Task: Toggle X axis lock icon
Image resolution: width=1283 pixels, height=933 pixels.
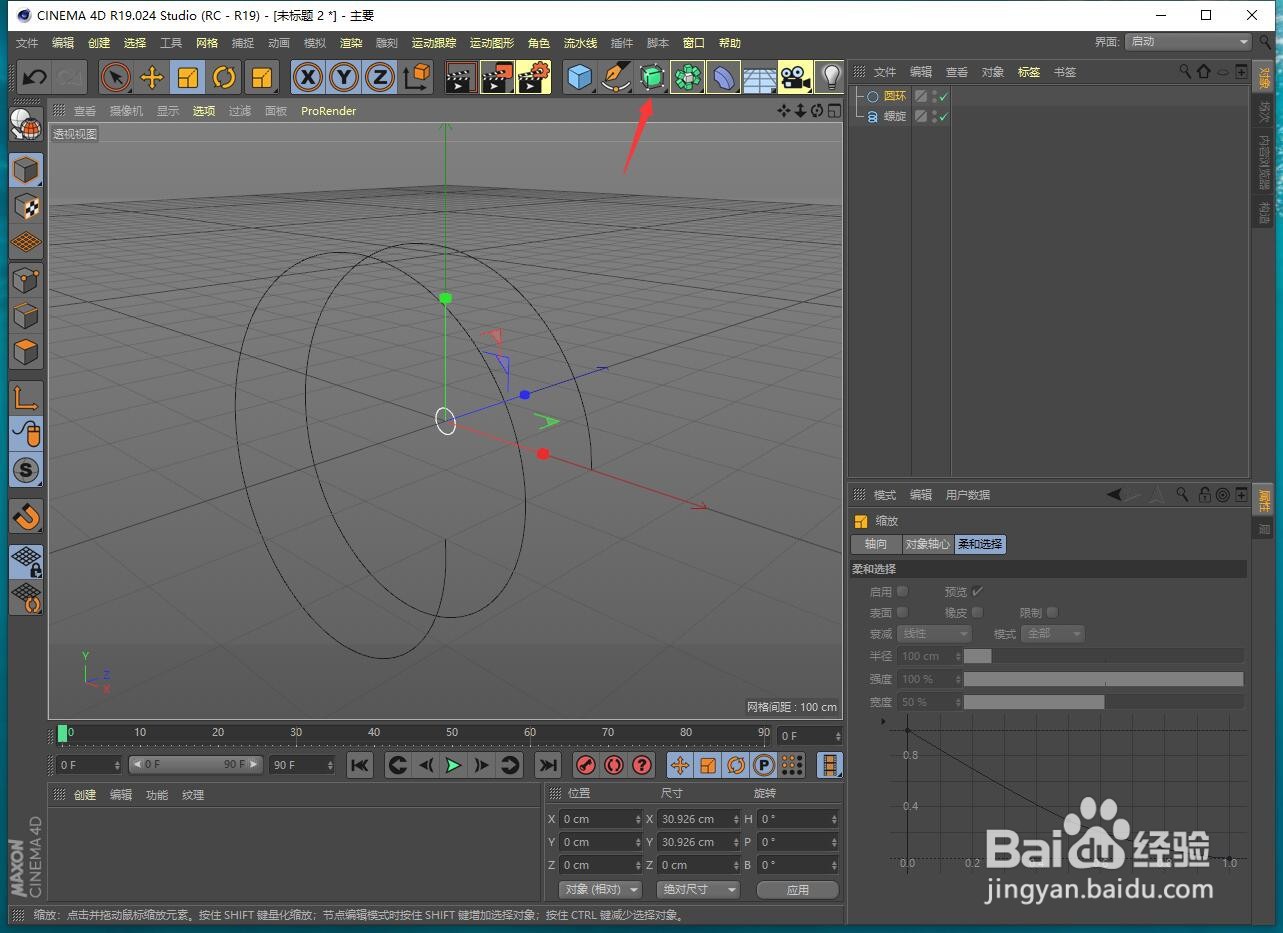Action: pyautogui.click(x=308, y=77)
